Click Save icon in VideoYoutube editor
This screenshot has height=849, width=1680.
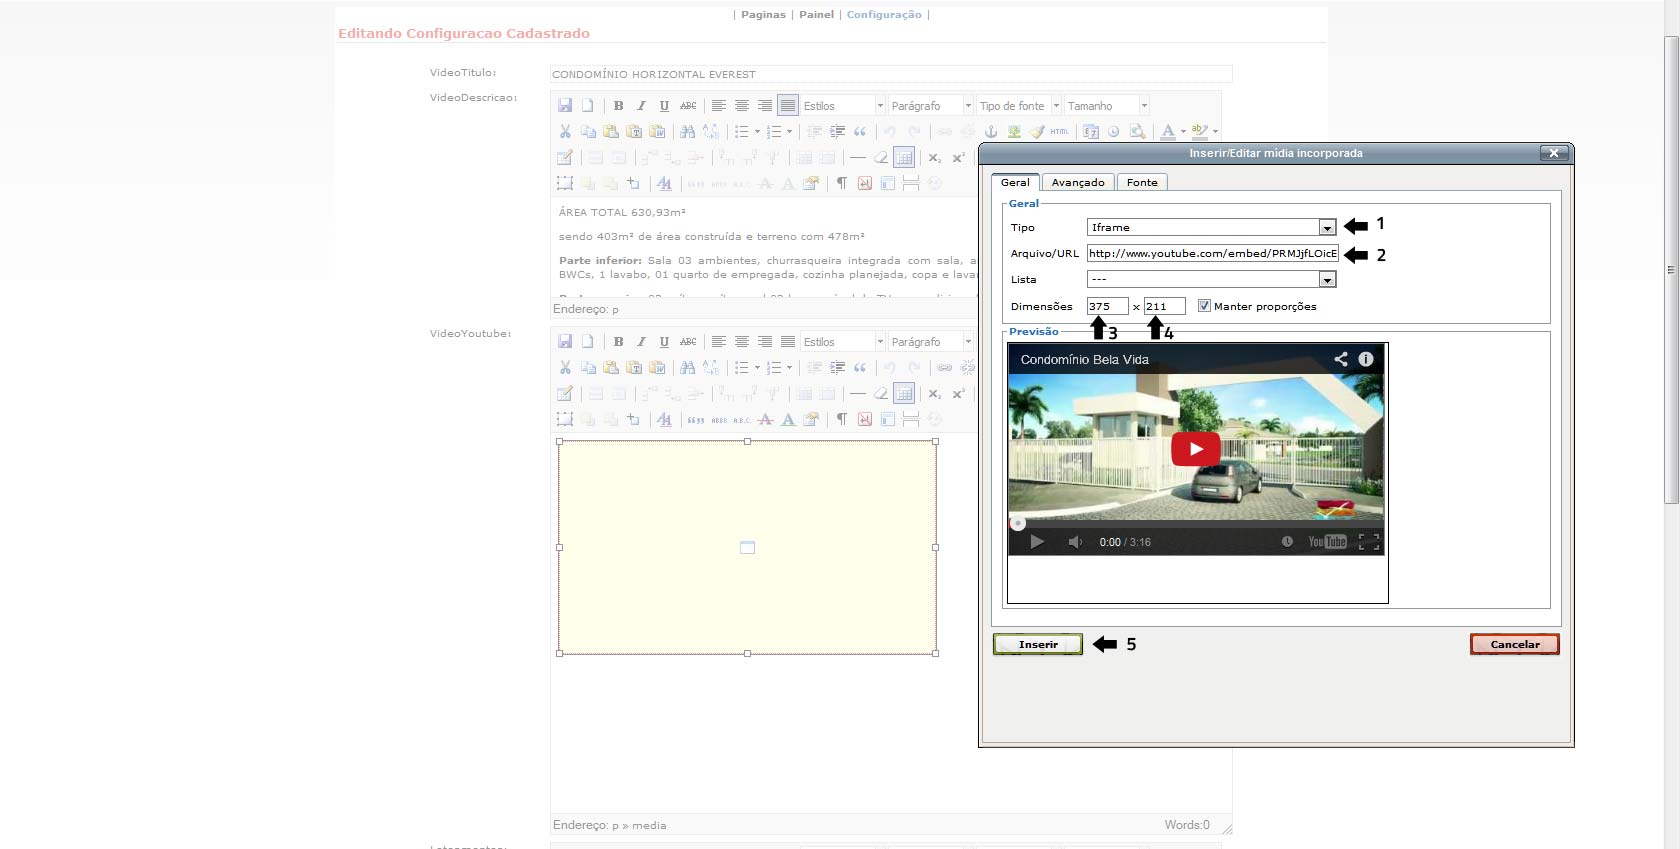[x=565, y=341]
